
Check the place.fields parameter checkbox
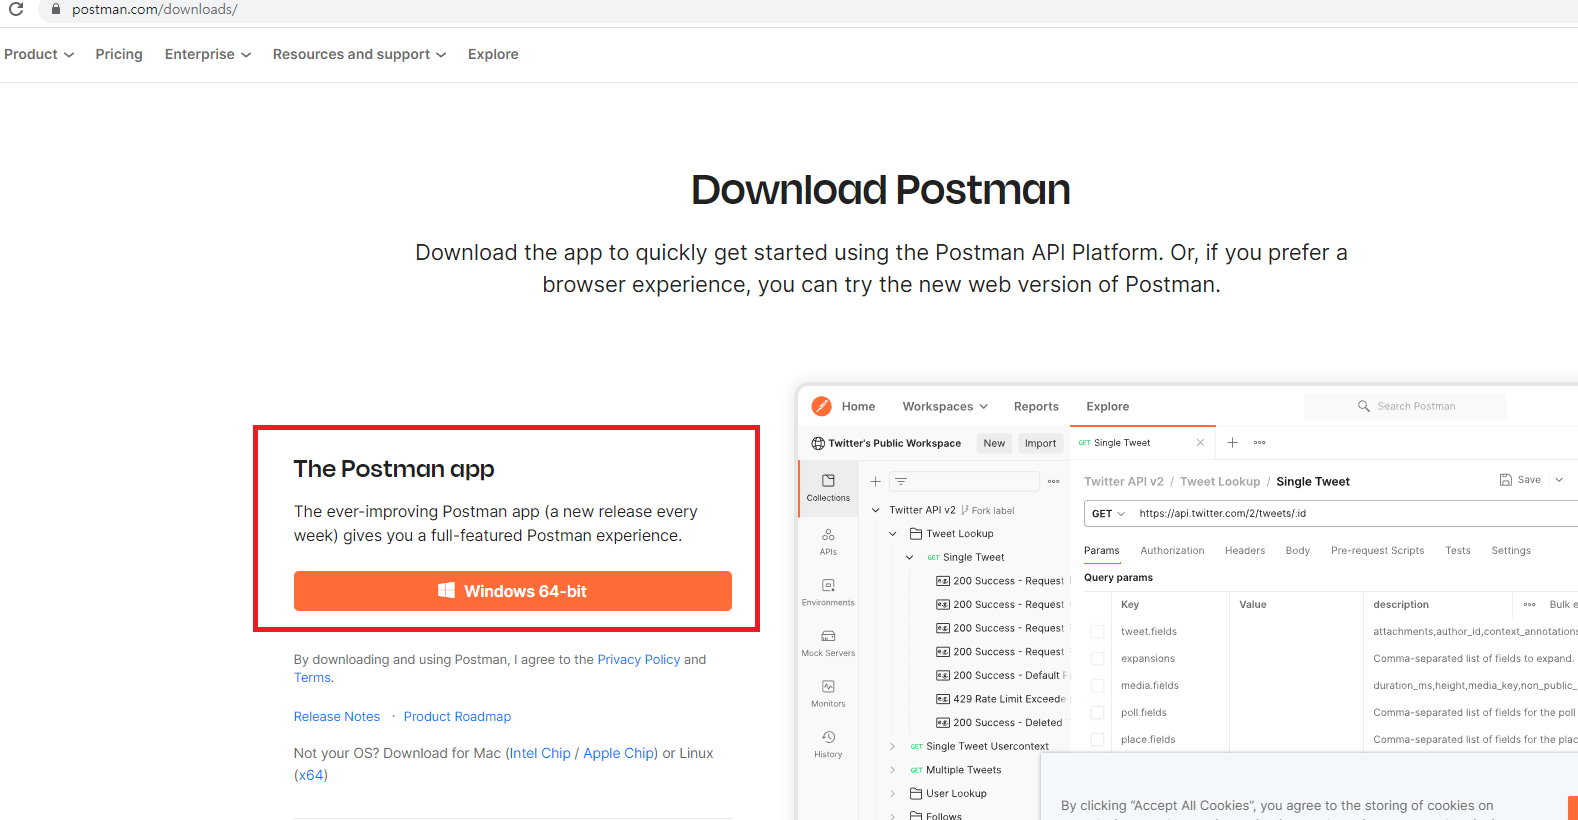(x=1098, y=740)
